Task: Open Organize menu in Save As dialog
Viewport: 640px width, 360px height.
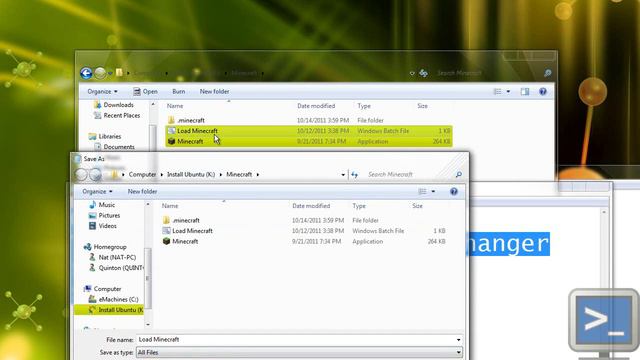Action: [97, 191]
